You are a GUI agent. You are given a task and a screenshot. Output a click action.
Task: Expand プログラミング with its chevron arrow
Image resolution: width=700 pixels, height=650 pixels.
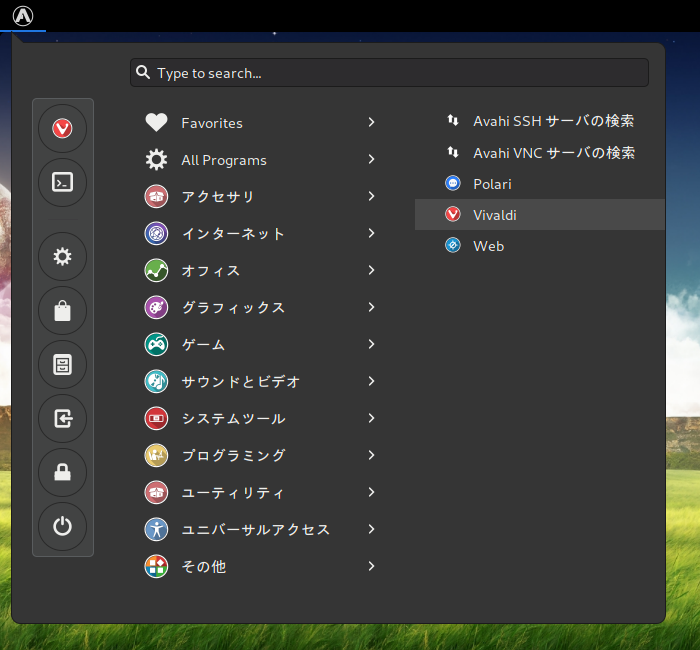tap(371, 455)
